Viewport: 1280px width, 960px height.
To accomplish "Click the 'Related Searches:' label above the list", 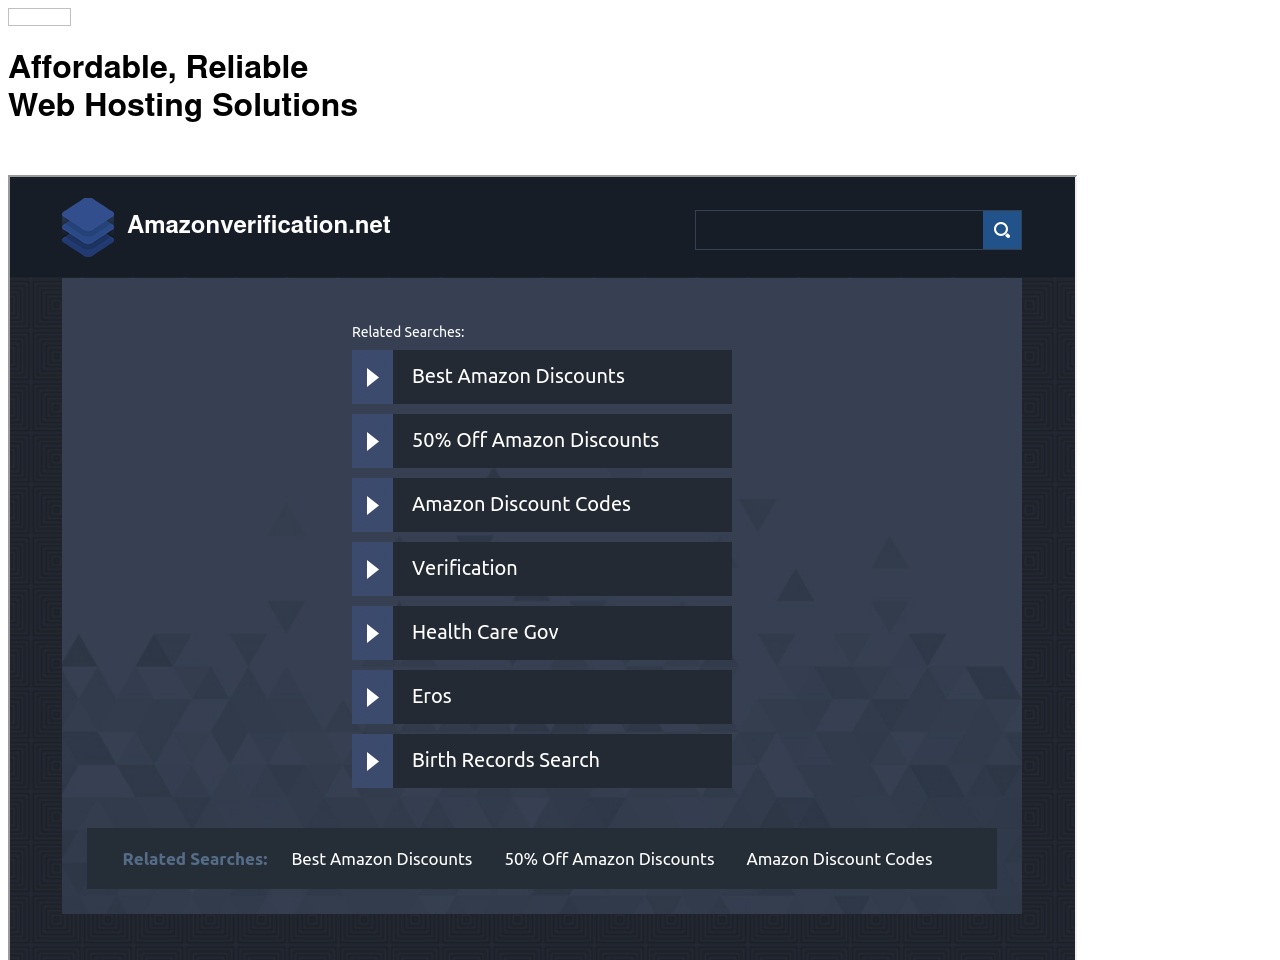I will tap(408, 332).
